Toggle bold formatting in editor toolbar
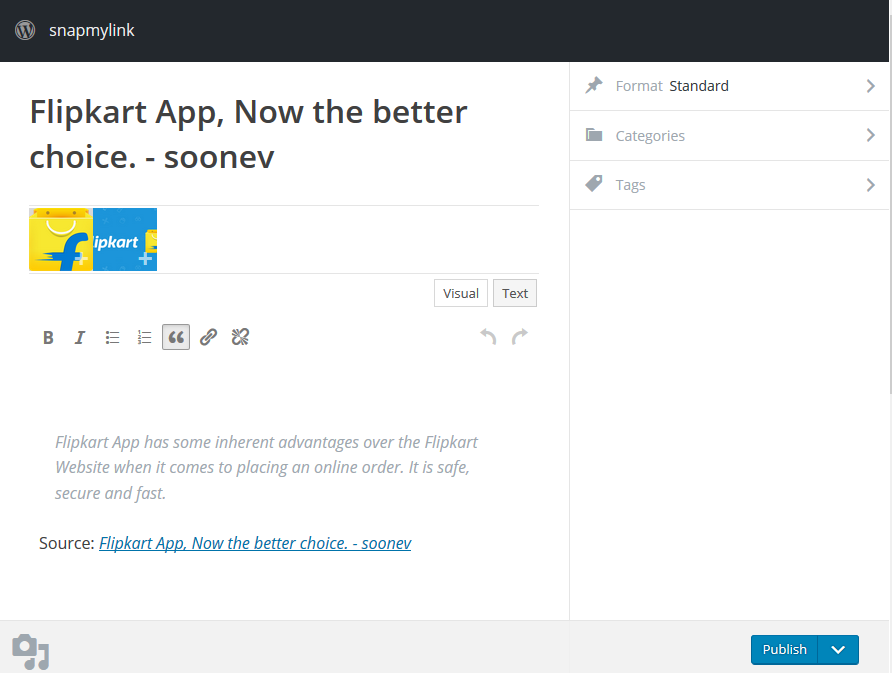This screenshot has height=673, width=892. 48,337
